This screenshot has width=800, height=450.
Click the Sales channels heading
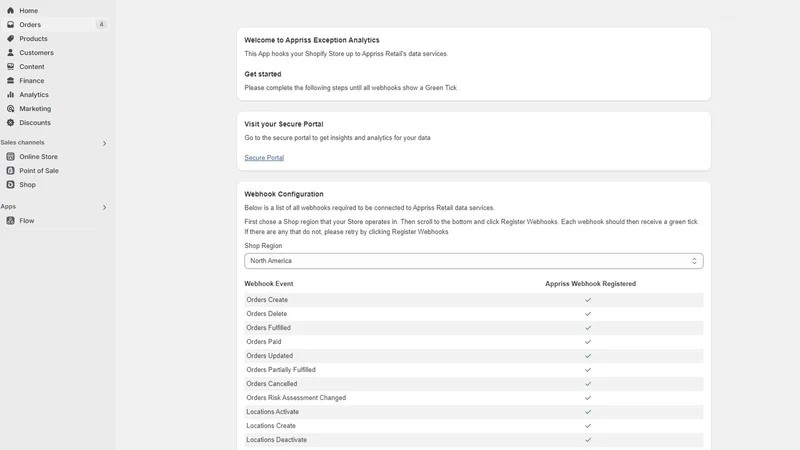[x=22, y=142]
